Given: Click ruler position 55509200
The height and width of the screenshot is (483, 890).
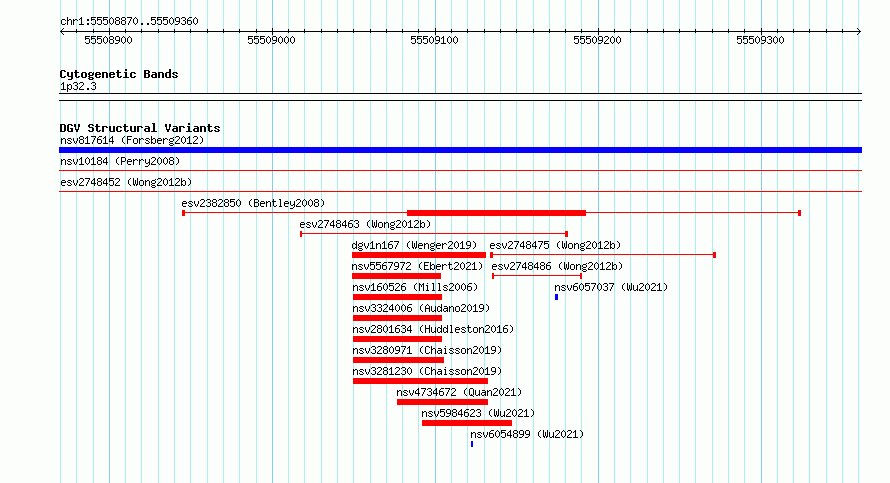Looking at the screenshot, I should coord(597,40).
